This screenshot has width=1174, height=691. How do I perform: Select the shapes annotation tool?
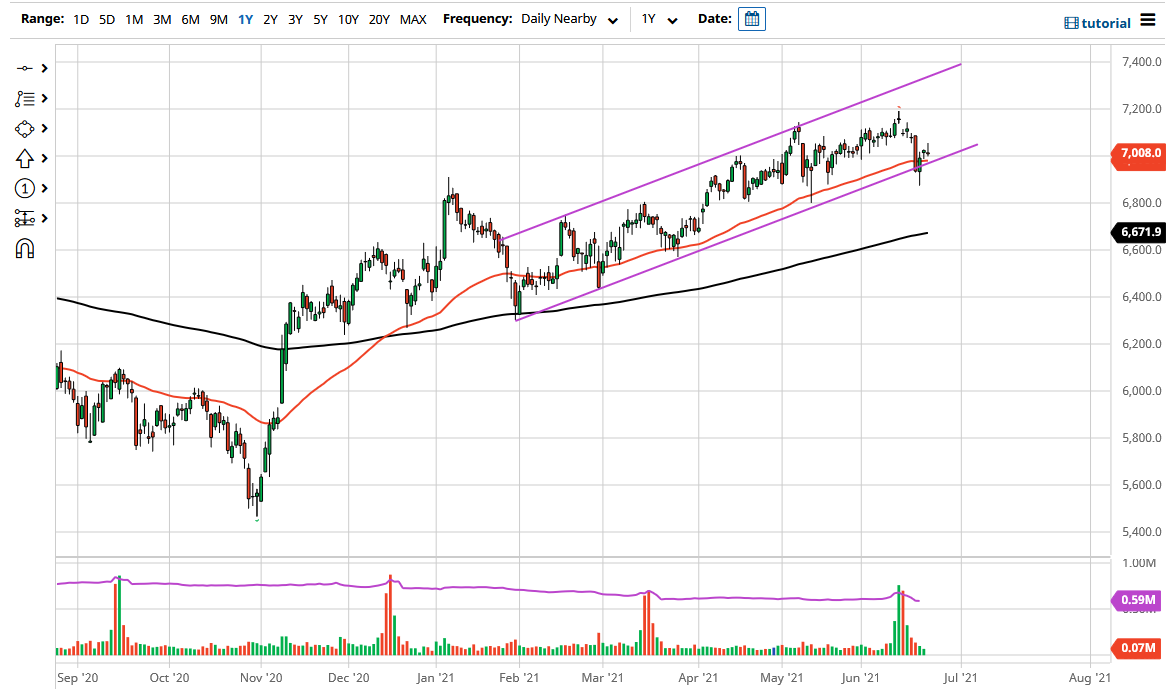pyautogui.click(x=24, y=128)
